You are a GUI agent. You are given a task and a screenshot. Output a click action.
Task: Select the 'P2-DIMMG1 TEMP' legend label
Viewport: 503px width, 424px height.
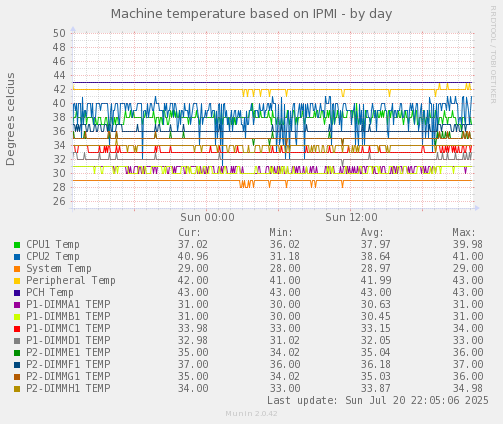click(68, 376)
